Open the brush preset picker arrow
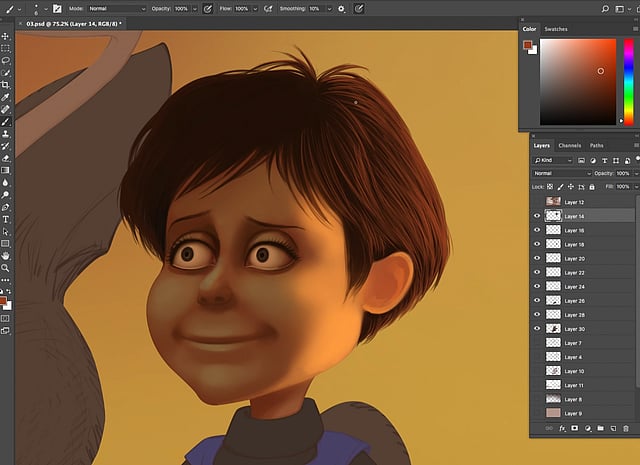This screenshot has height=465, width=640. tap(46, 9)
